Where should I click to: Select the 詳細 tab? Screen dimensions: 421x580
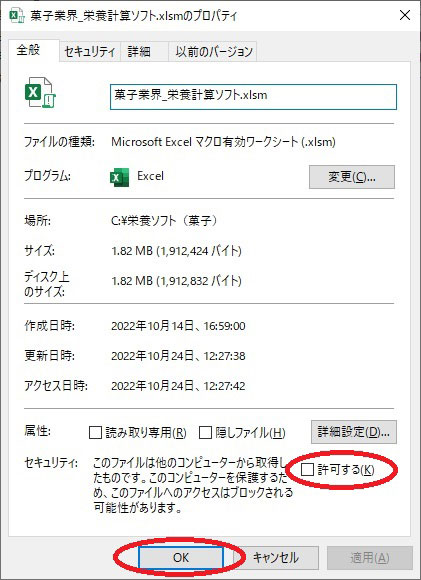[x=139, y=51]
